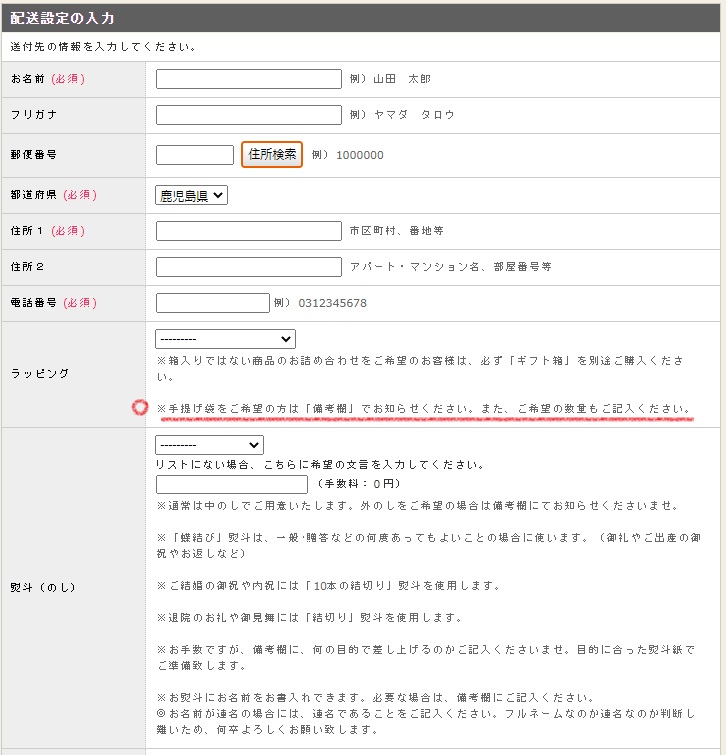Click the 住所1 address input field
The height and width of the screenshot is (755, 726).
point(248,231)
